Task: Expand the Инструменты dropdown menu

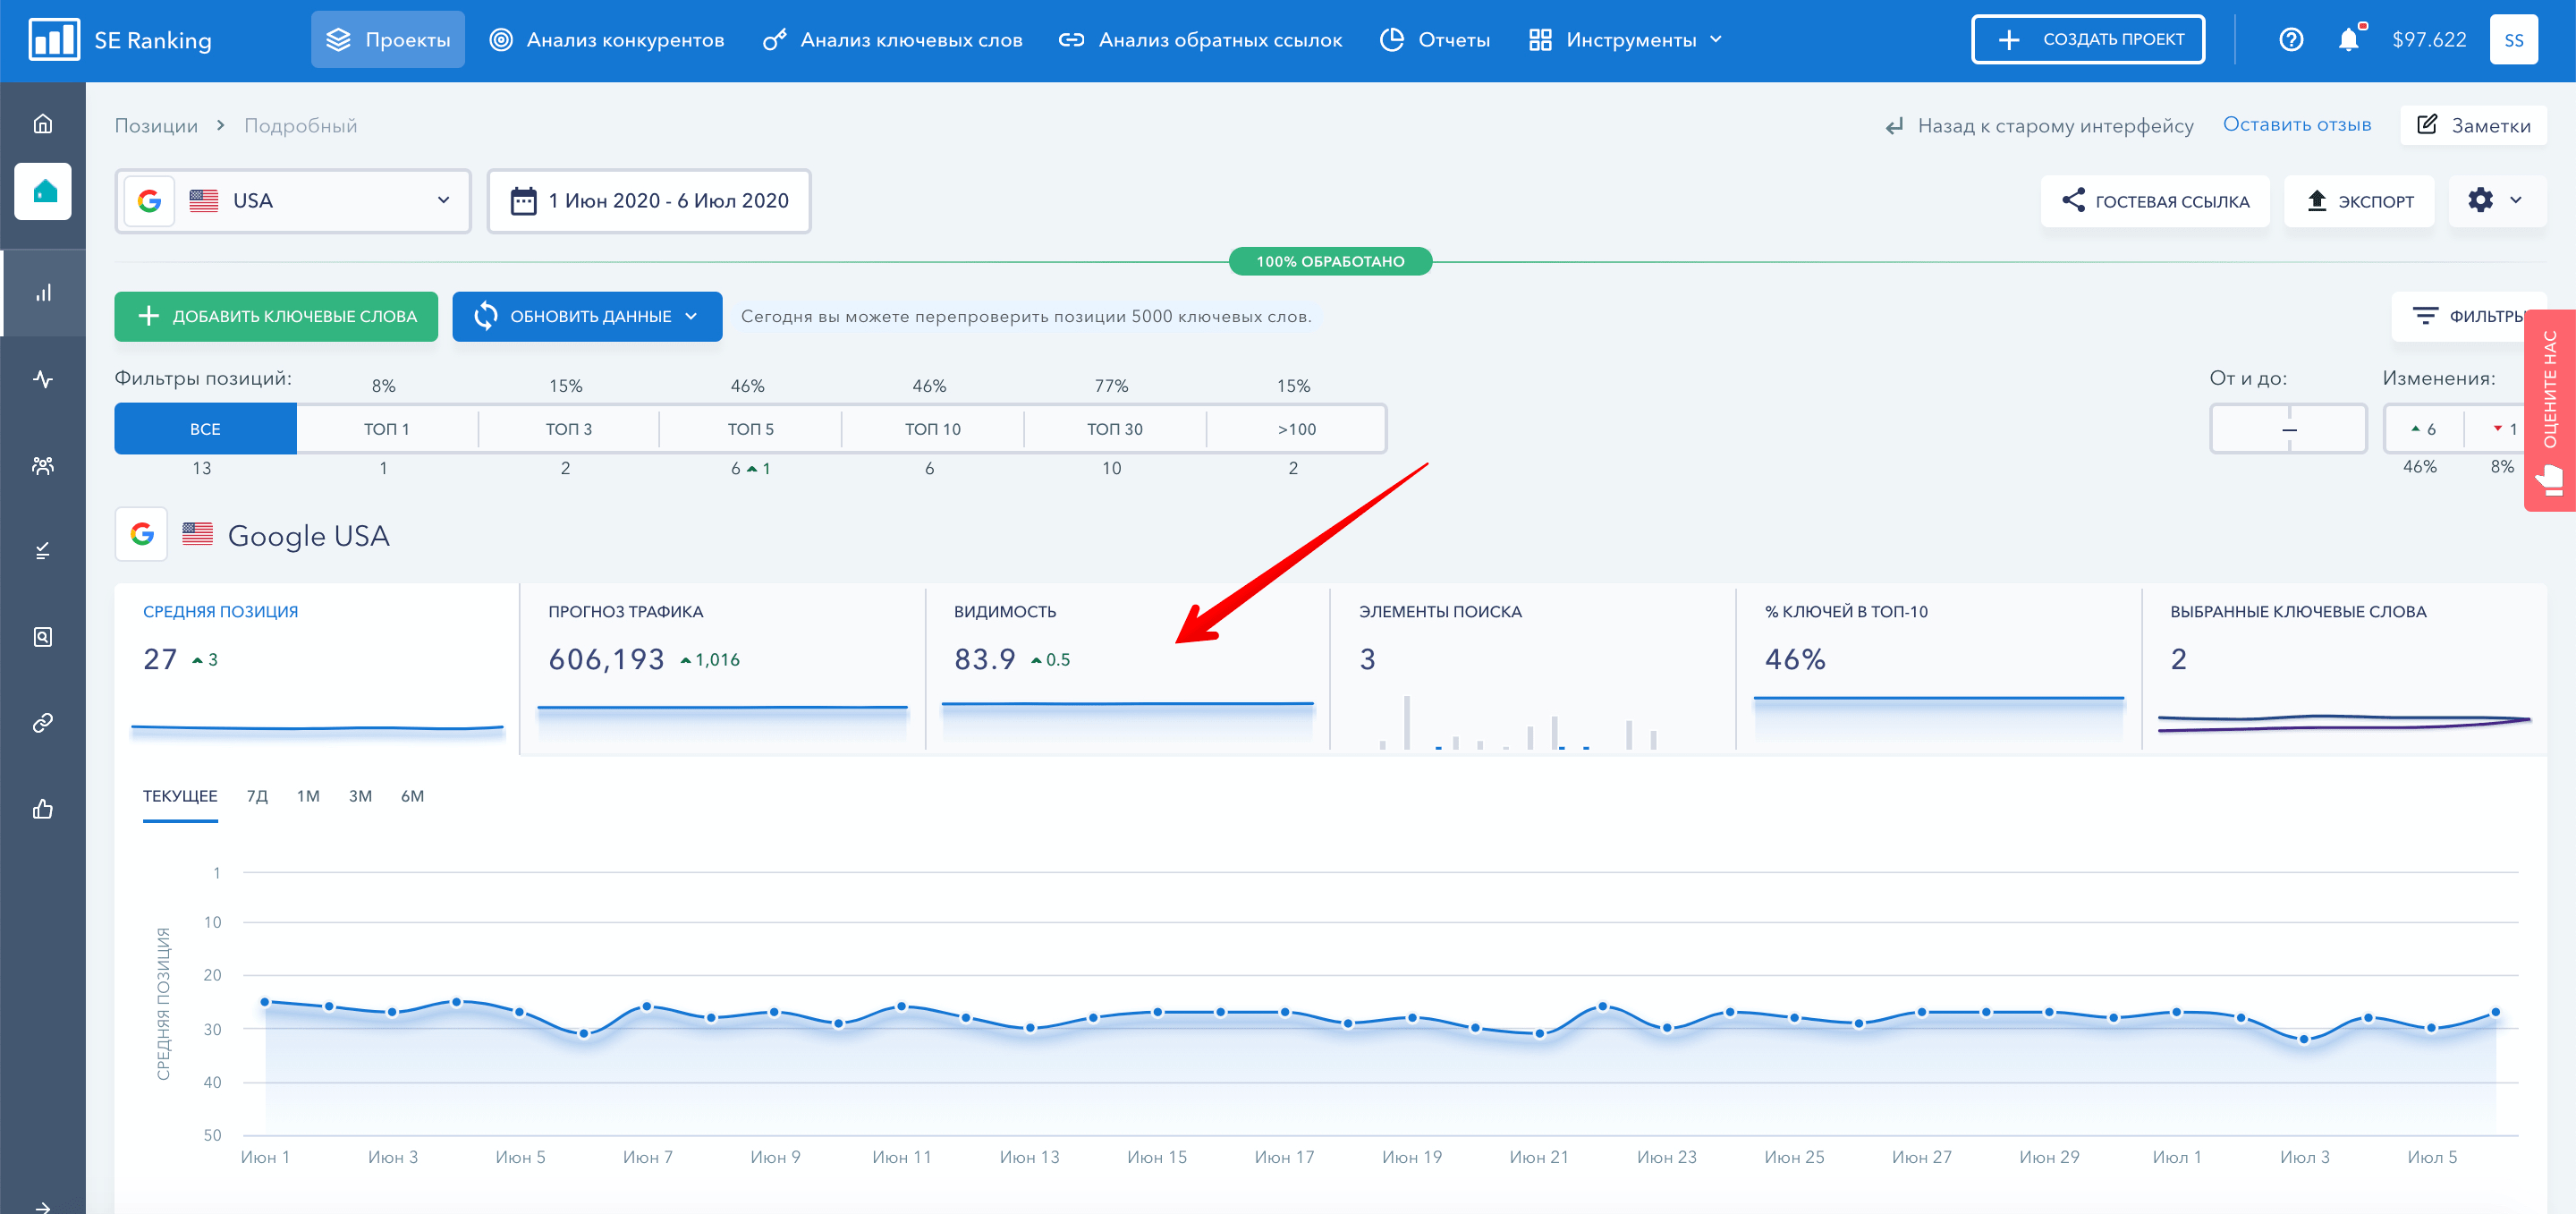Action: [x=1626, y=40]
